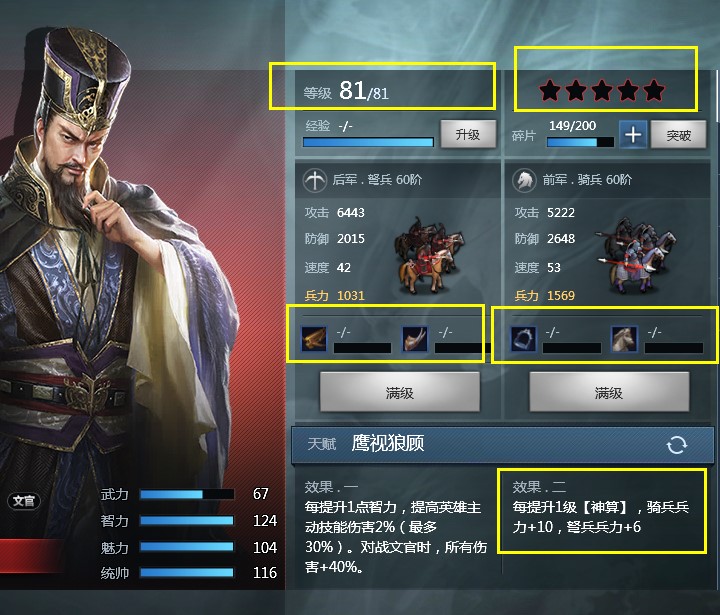Select the crossbow weapon equipment slot
Image resolution: width=720 pixels, height=615 pixels.
pyautogui.click(x=314, y=339)
